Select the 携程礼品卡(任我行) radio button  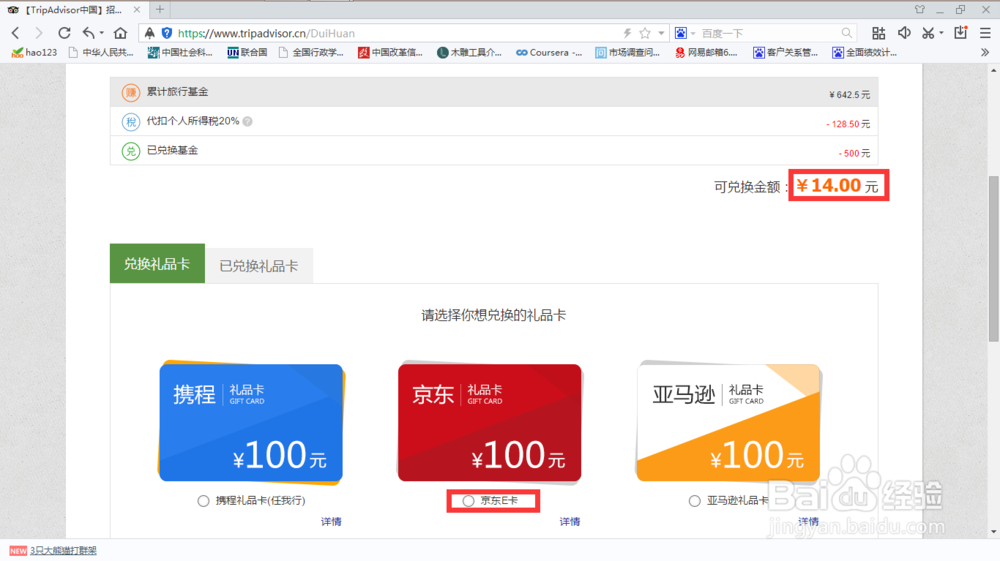[x=203, y=501]
